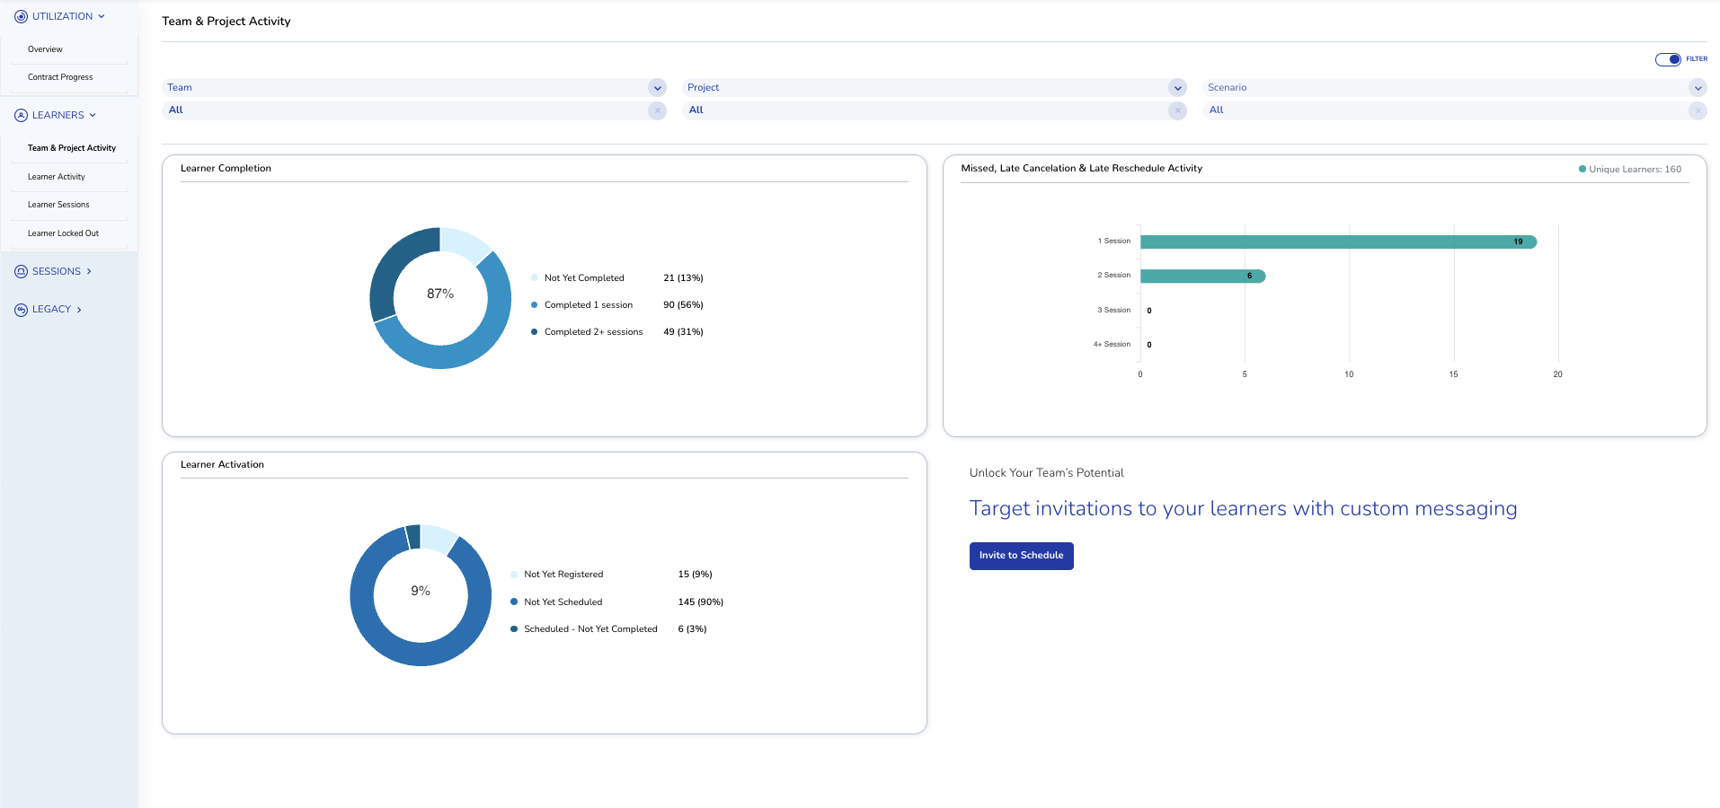Go to Learner Activity page
Viewport: 1720px width, 808px height.
pyautogui.click(x=56, y=177)
